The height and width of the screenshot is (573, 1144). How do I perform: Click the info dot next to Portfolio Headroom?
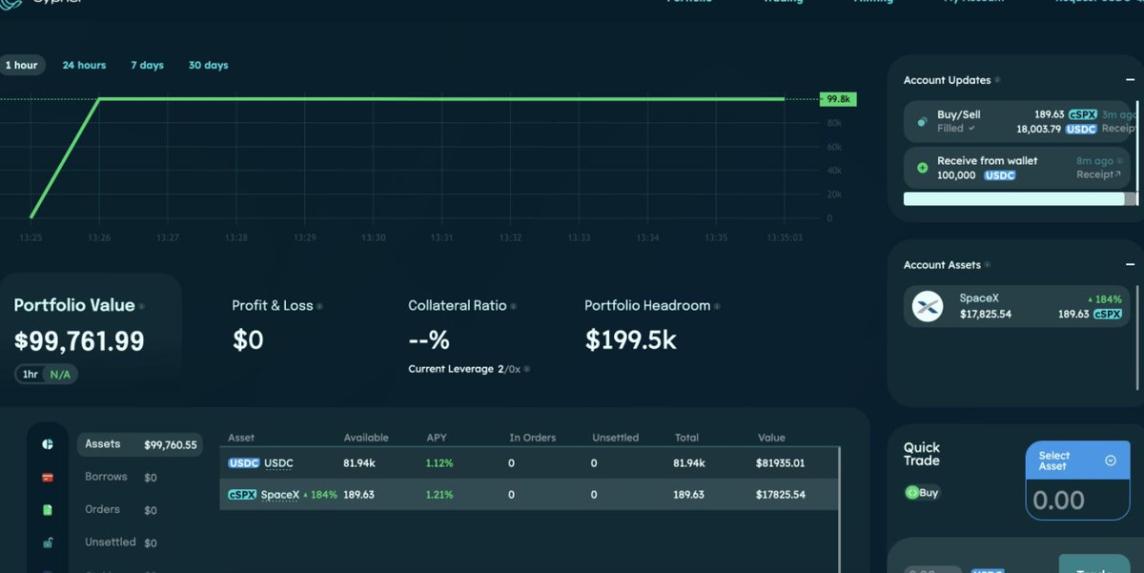click(x=717, y=307)
